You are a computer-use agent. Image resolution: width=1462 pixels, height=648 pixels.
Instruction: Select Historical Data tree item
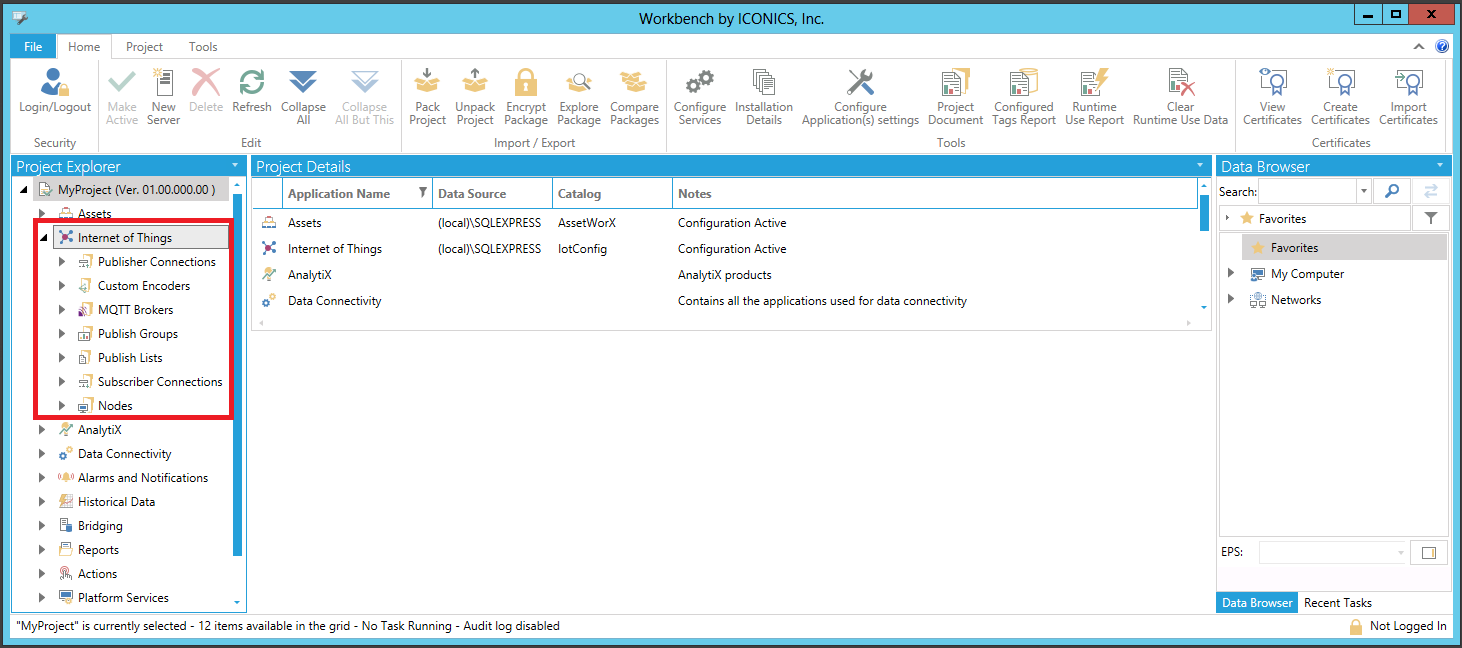[116, 502]
